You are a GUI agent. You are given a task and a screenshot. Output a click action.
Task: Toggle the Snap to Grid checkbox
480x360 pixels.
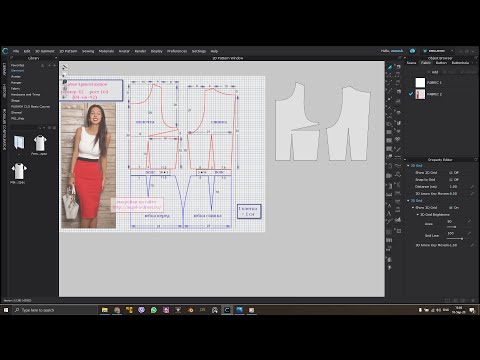(451, 179)
